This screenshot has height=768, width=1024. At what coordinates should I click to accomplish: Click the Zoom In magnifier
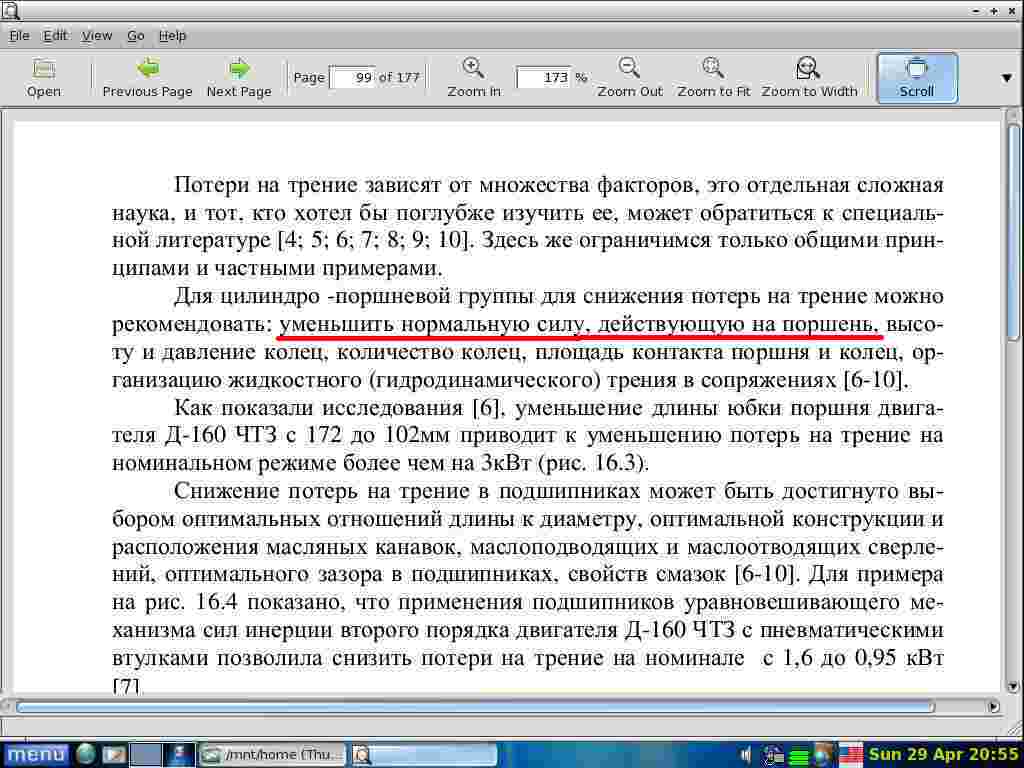coord(473,78)
